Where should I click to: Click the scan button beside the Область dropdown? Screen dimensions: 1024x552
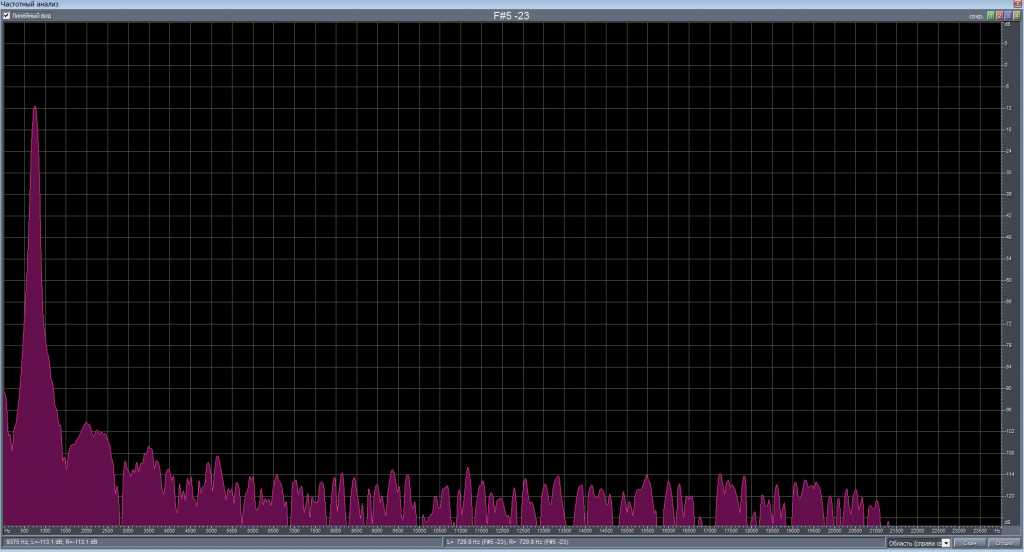(970, 543)
